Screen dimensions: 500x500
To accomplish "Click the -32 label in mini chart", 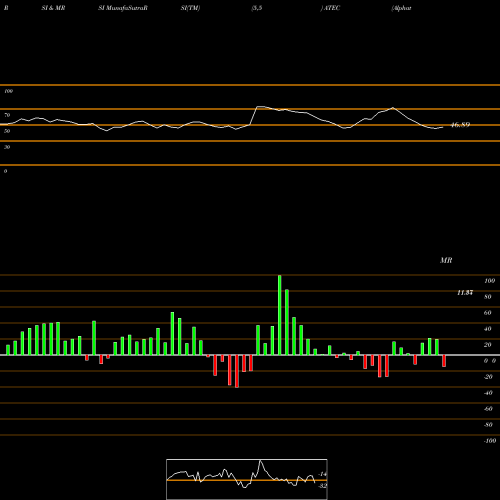I will (322, 486).
